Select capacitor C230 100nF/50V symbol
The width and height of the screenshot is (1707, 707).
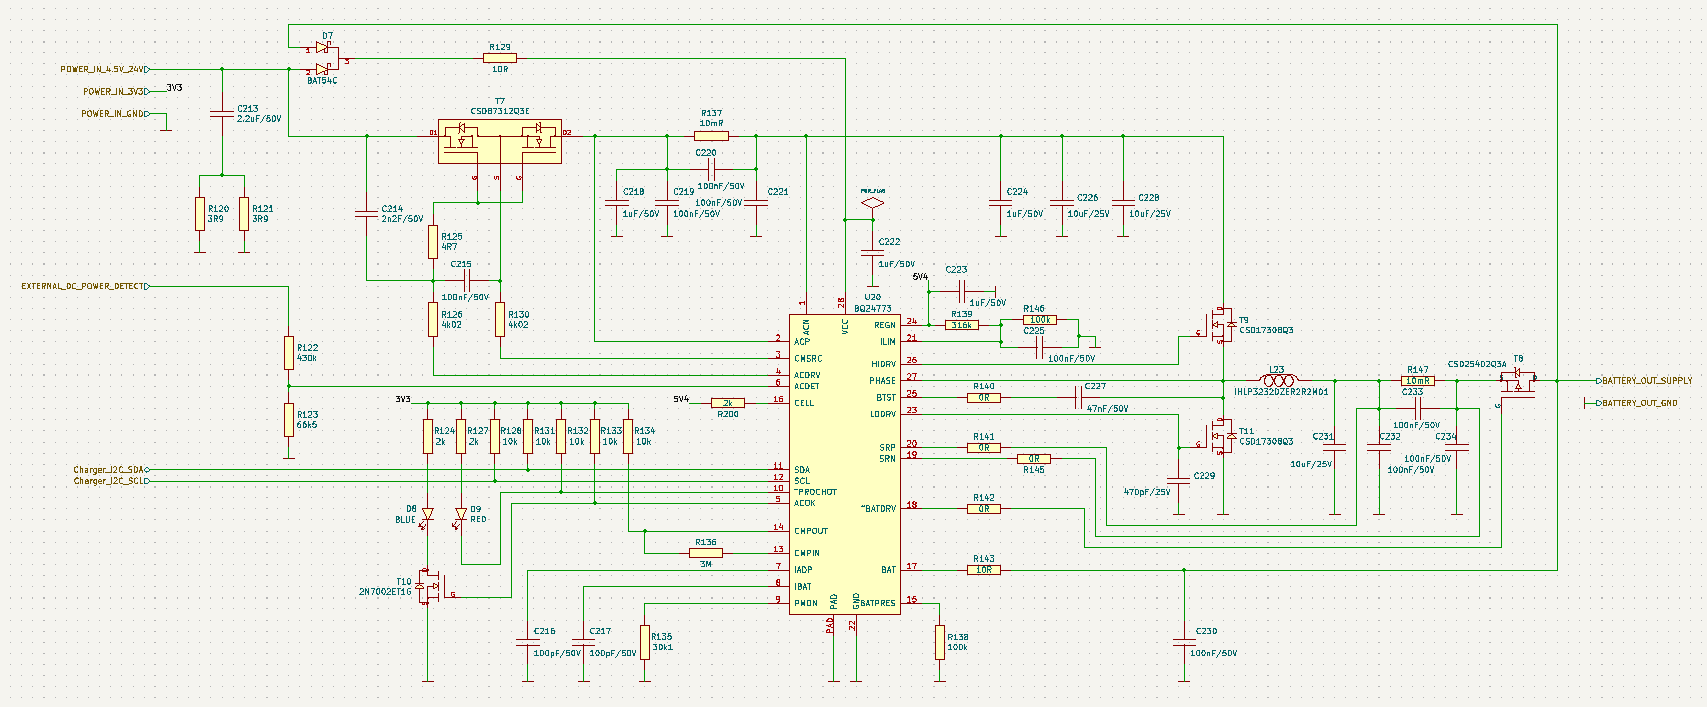(1184, 642)
